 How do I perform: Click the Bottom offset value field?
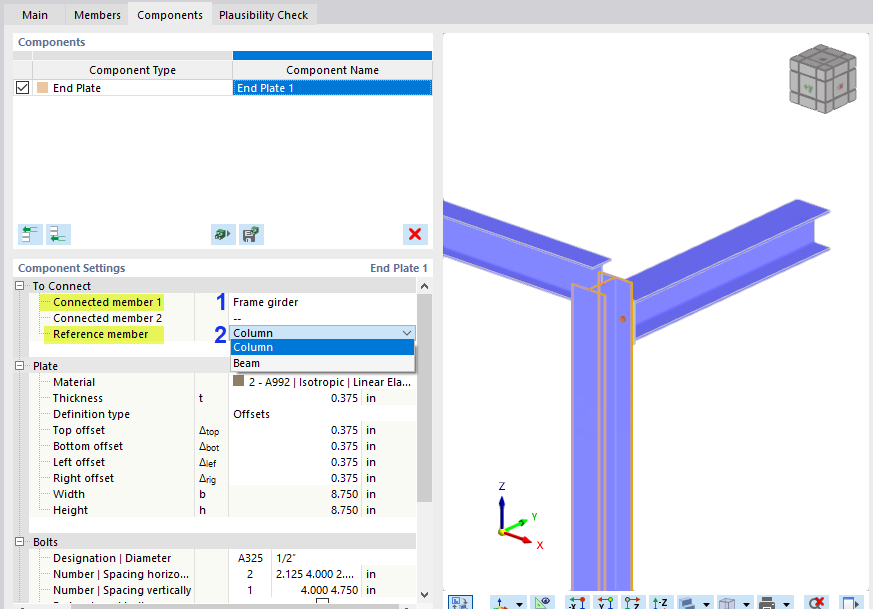tap(295, 446)
